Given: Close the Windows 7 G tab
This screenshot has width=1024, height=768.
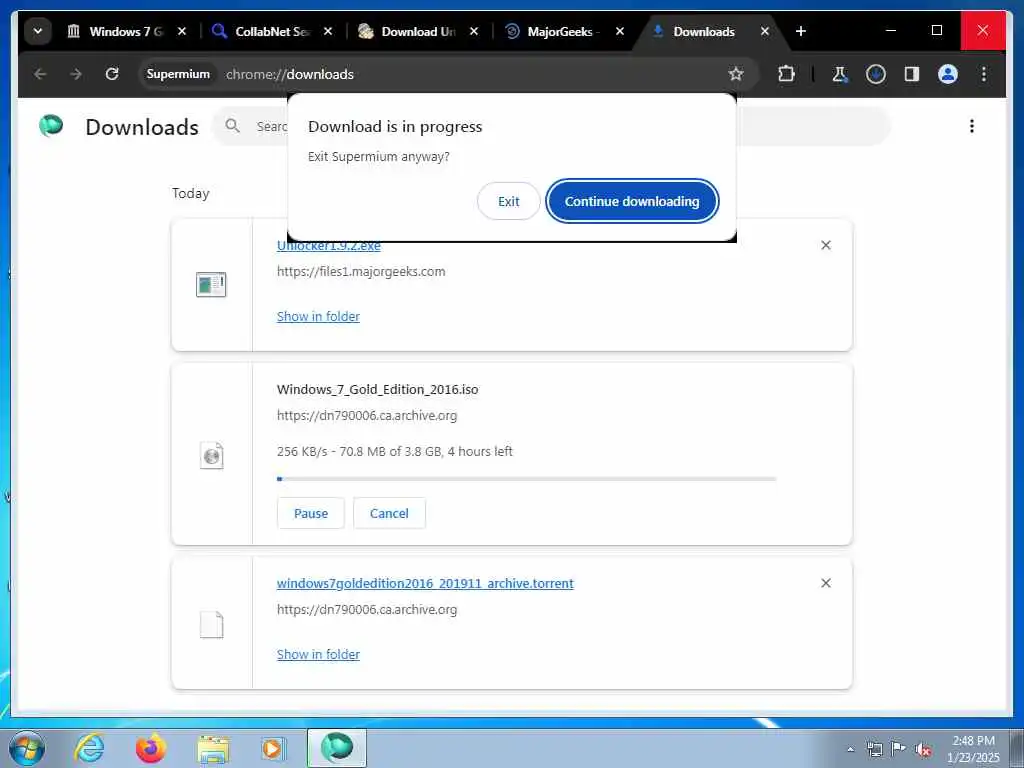Looking at the screenshot, I should 182,31.
